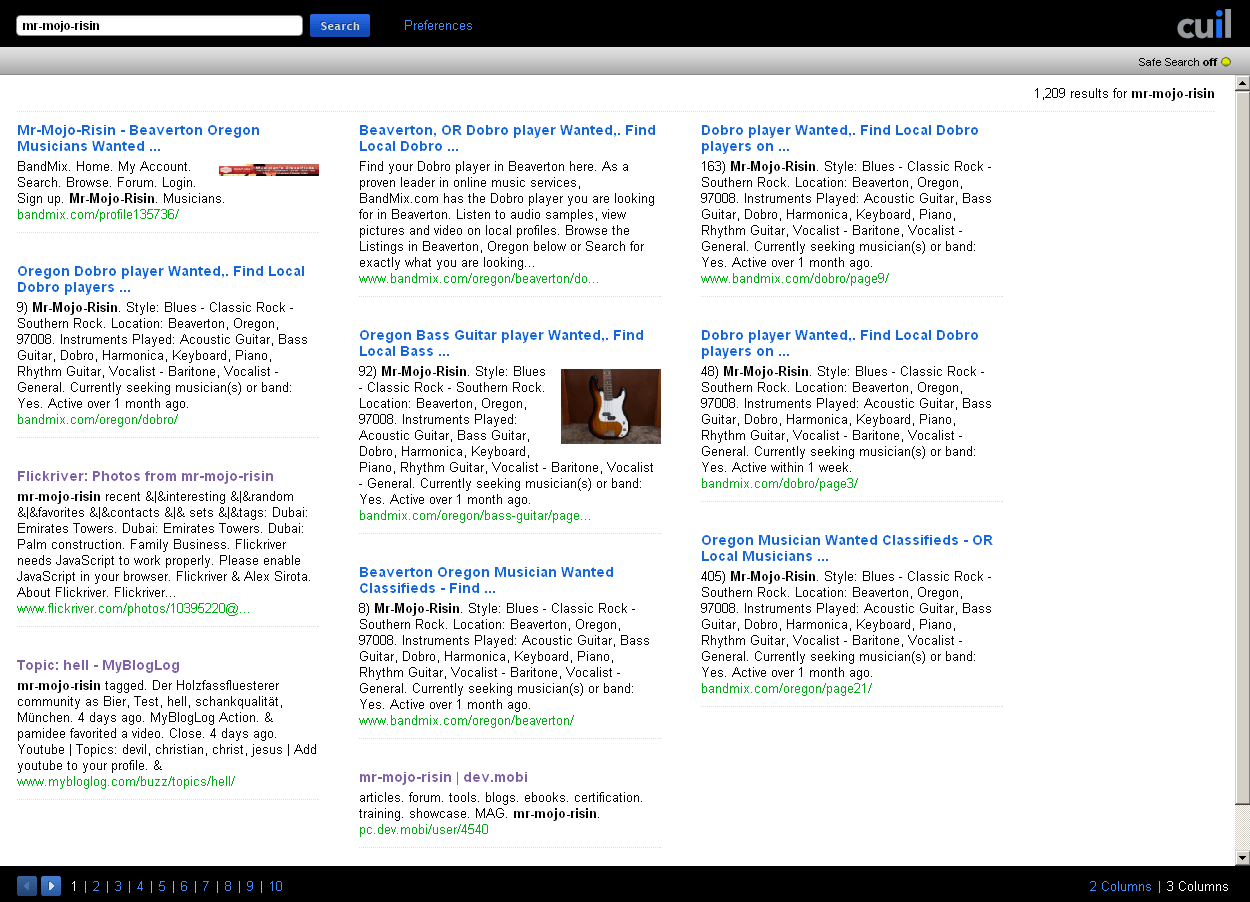Image resolution: width=1250 pixels, height=902 pixels.
Task: Click bandmix.com/oregon/page21/ URL
Action: [787, 689]
